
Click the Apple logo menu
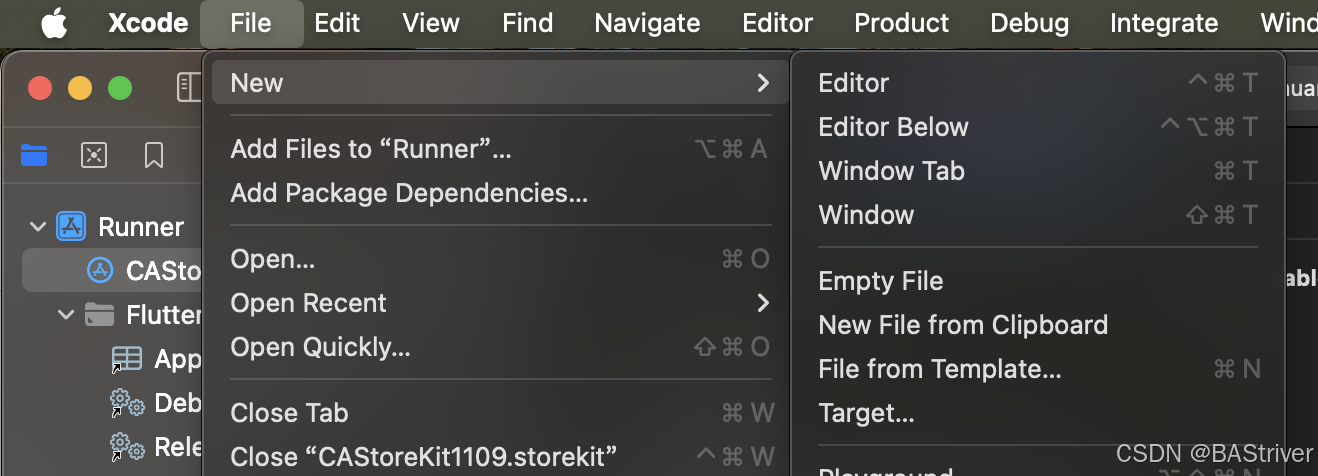tap(54, 23)
